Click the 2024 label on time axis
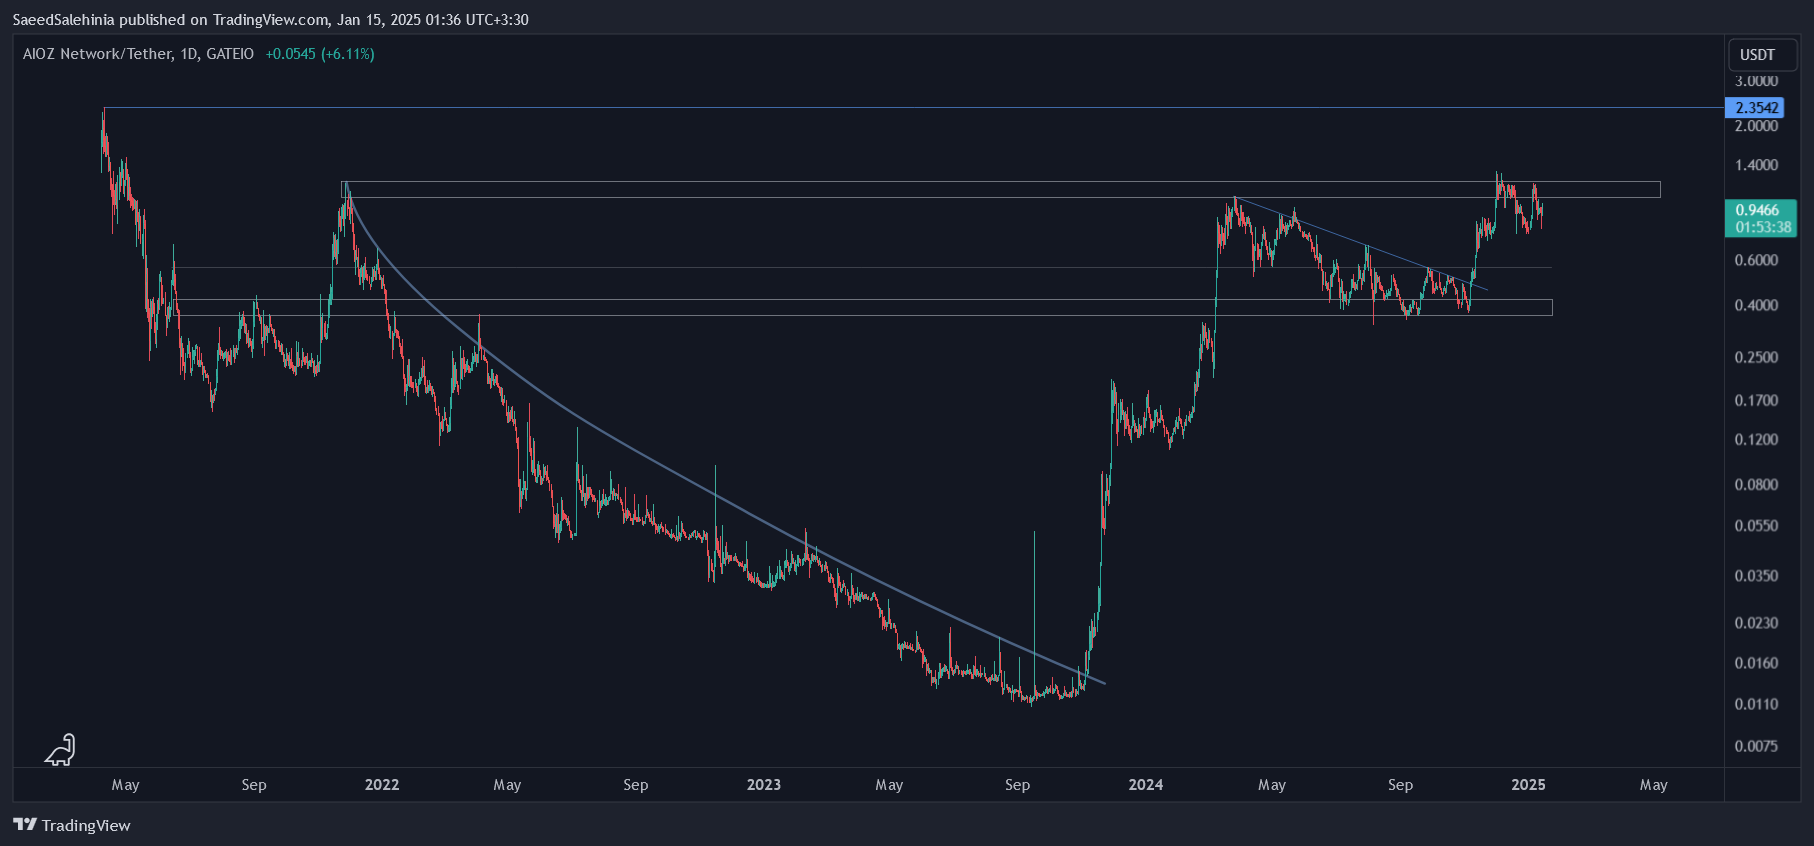The image size is (1814, 846). pos(1146,785)
